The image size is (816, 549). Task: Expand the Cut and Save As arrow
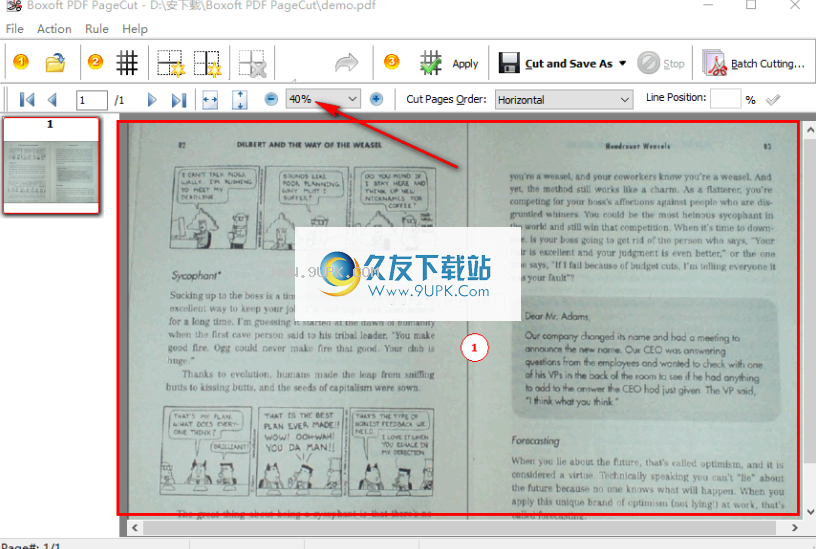[x=622, y=63]
